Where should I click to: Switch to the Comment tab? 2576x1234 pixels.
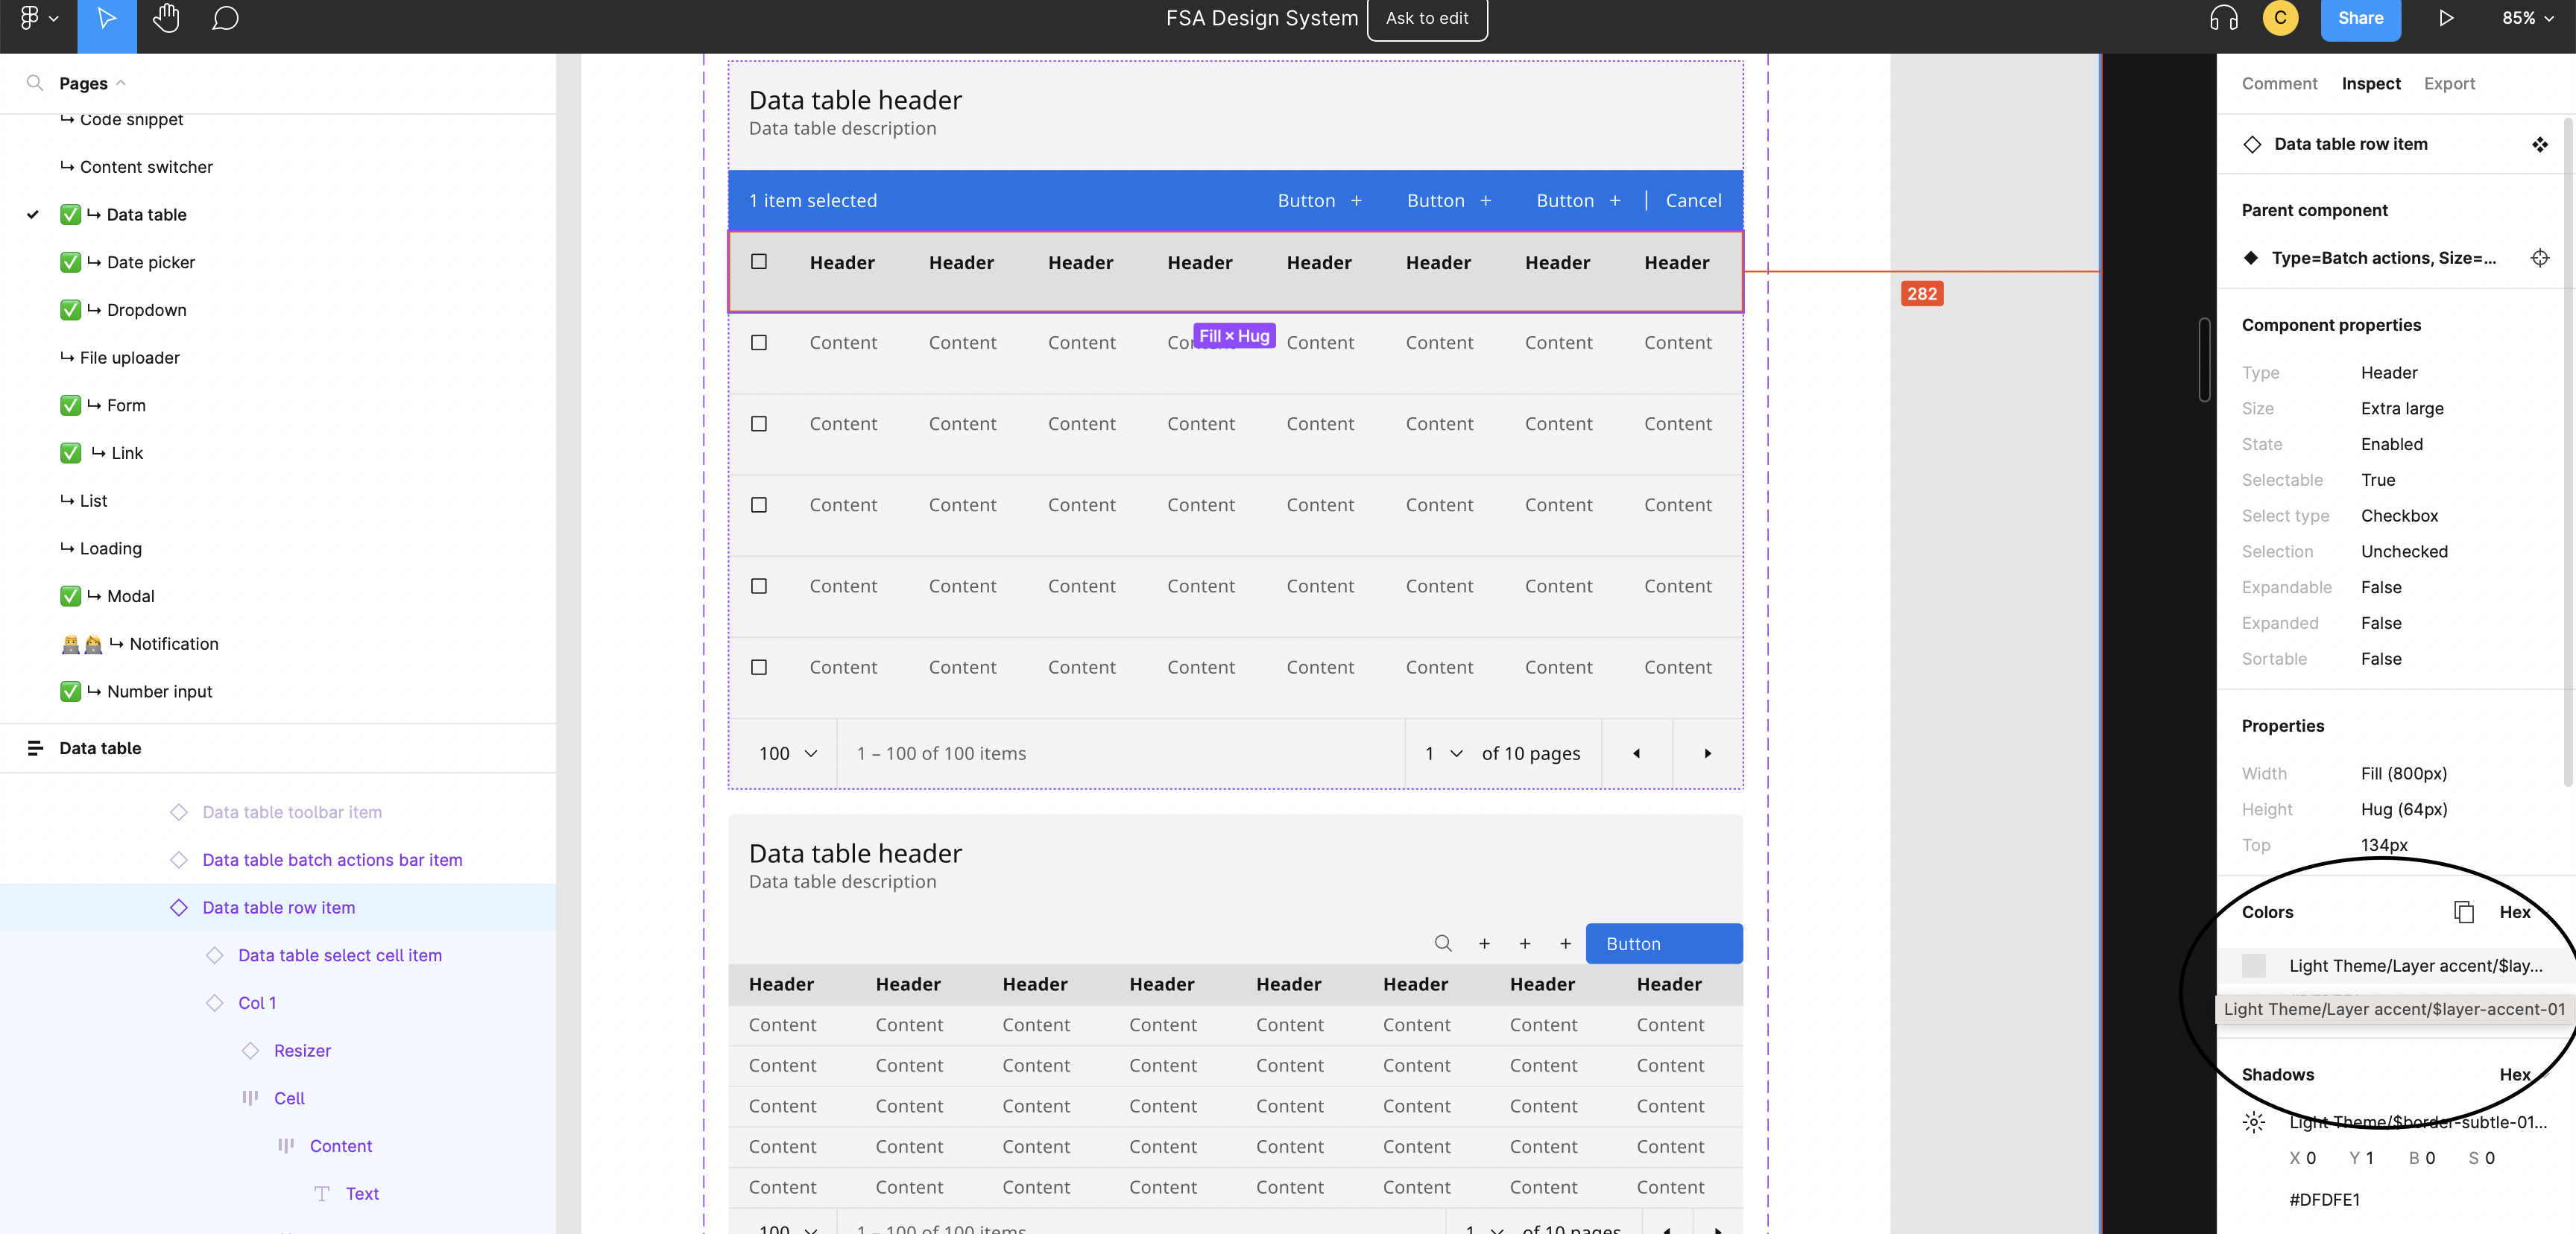click(x=2279, y=83)
